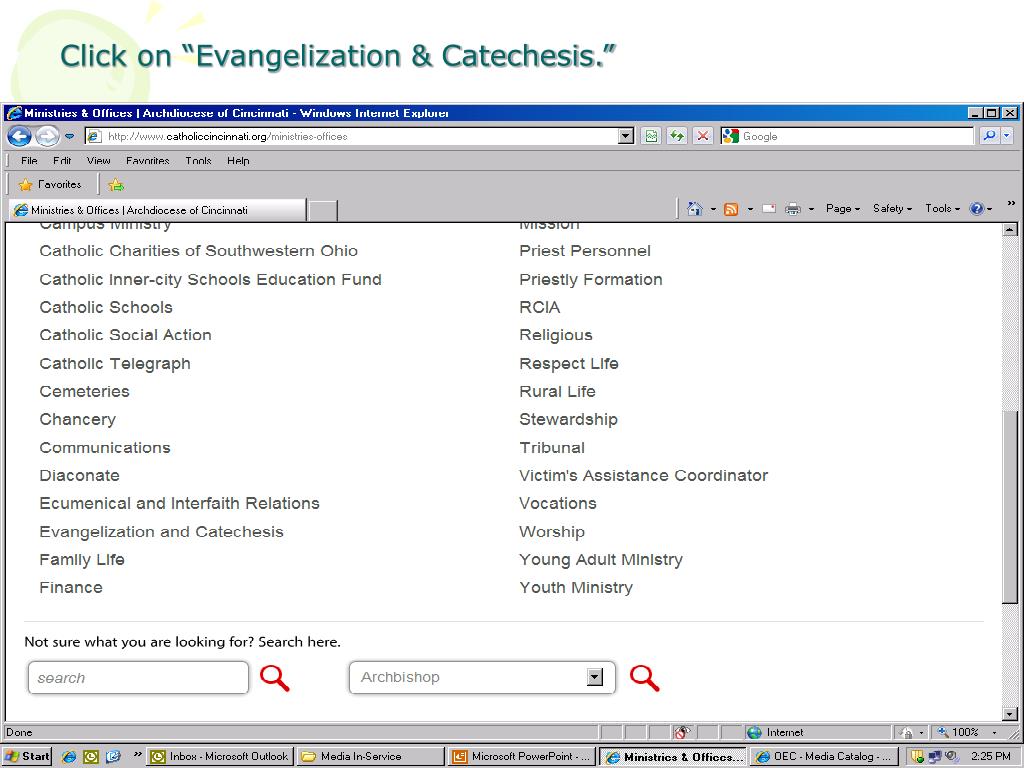1024x768 pixels.
Task: Click the 2:25 PM system clock
Action: (991, 756)
